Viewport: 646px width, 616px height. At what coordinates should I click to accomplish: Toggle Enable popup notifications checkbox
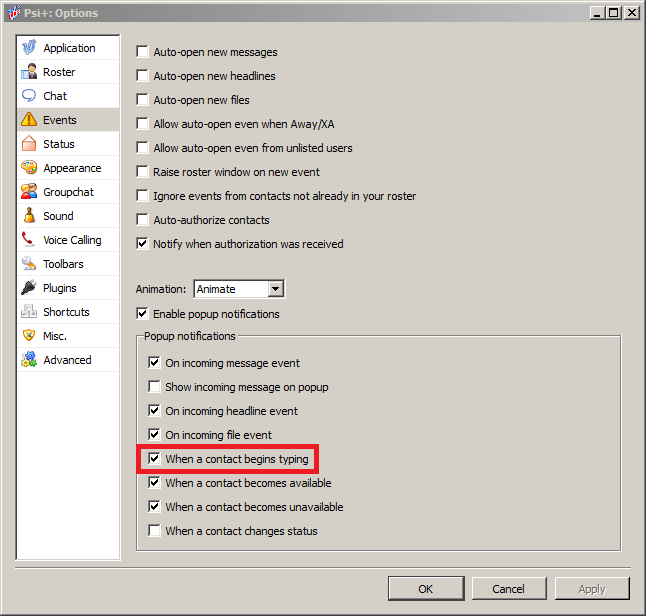pos(143,314)
